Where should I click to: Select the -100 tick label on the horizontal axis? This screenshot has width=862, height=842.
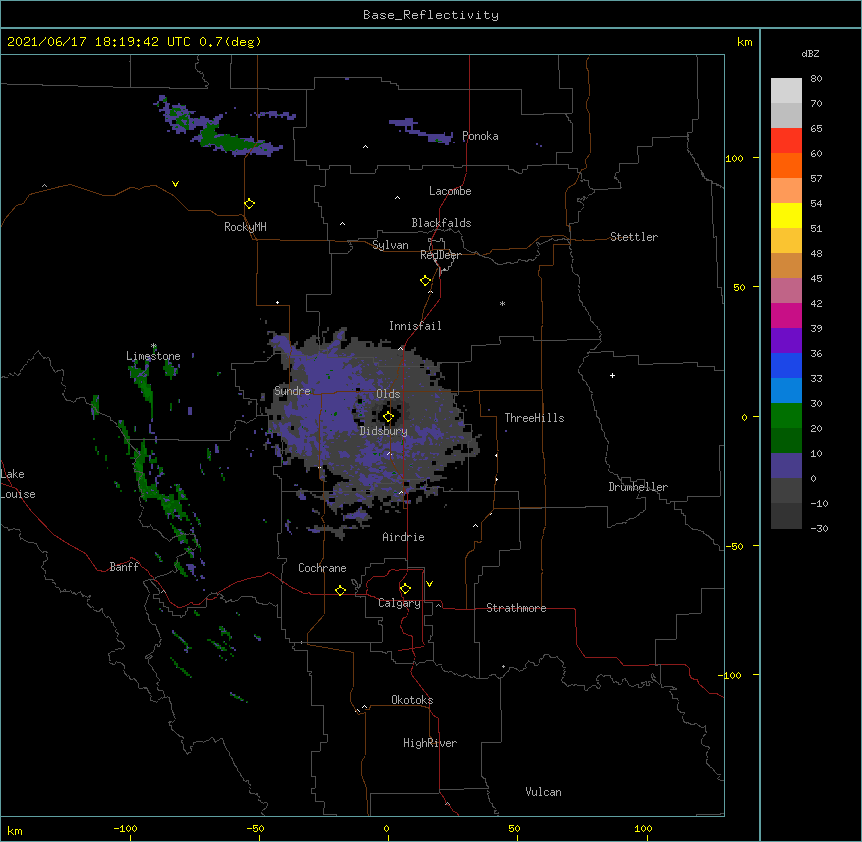(x=125, y=828)
